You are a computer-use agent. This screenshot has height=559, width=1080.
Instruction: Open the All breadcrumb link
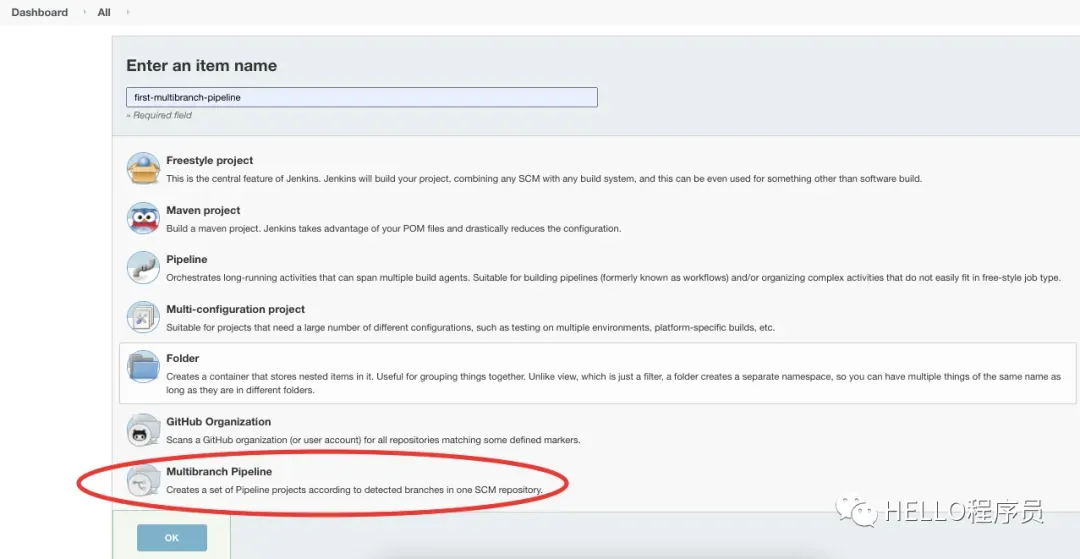coord(104,12)
